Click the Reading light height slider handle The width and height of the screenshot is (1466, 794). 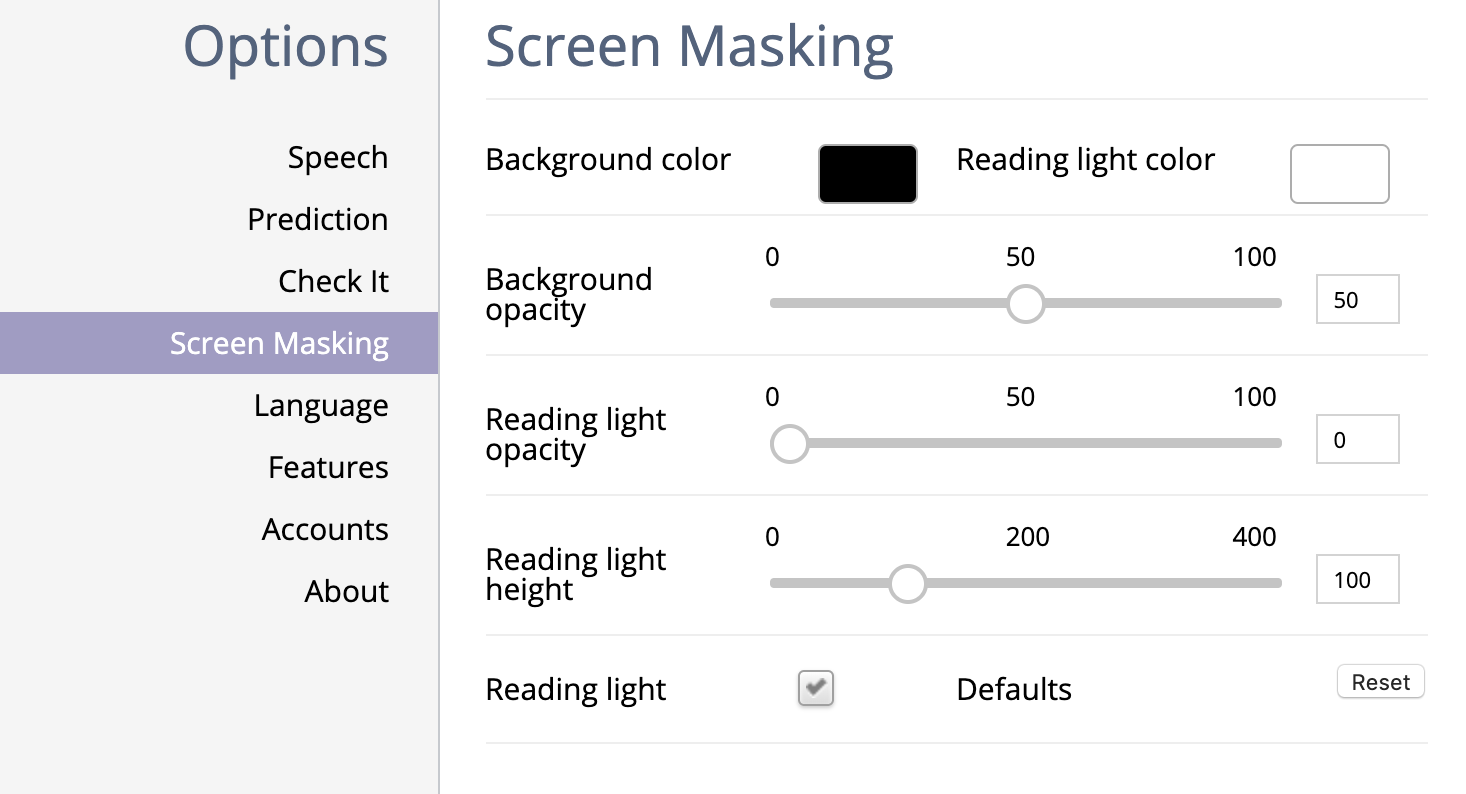[x=907, y=583]
